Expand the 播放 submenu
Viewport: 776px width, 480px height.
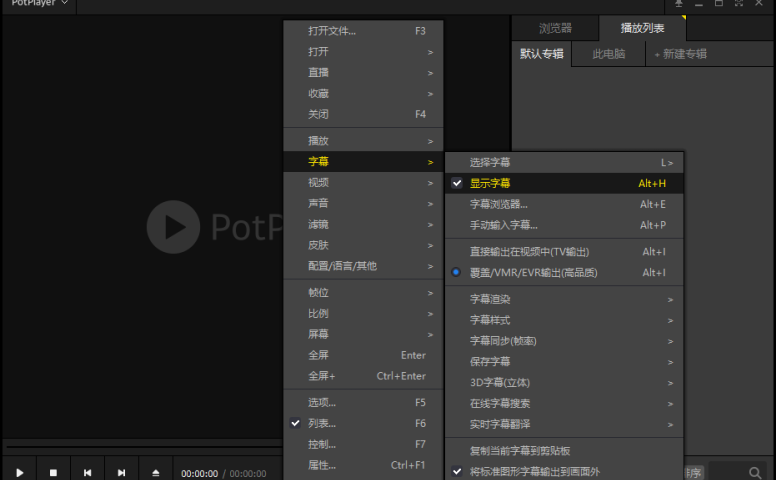[x=363, y=141]
